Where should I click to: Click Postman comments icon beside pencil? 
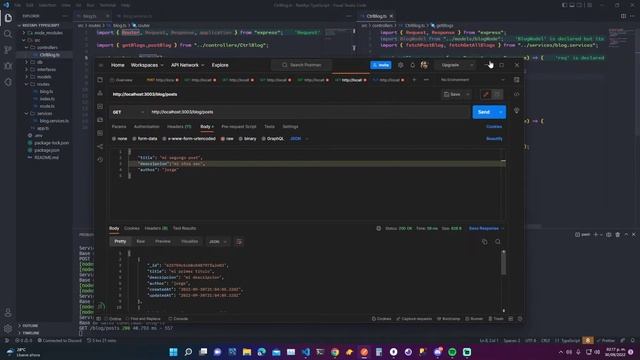pyautogui.click(x=497, y=94)
